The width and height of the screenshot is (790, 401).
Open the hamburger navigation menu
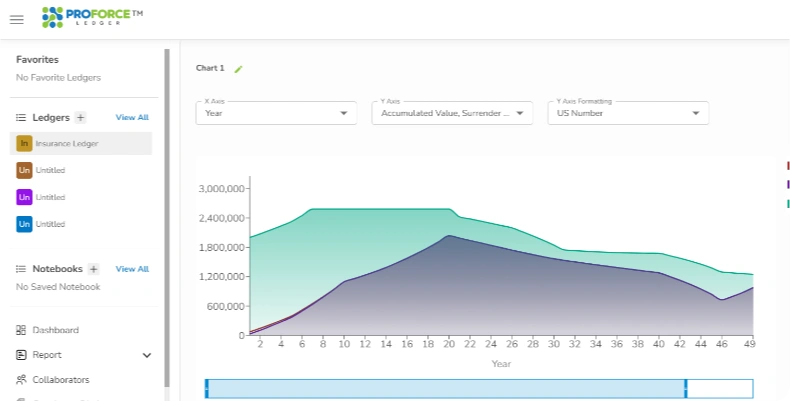[17, 20]
